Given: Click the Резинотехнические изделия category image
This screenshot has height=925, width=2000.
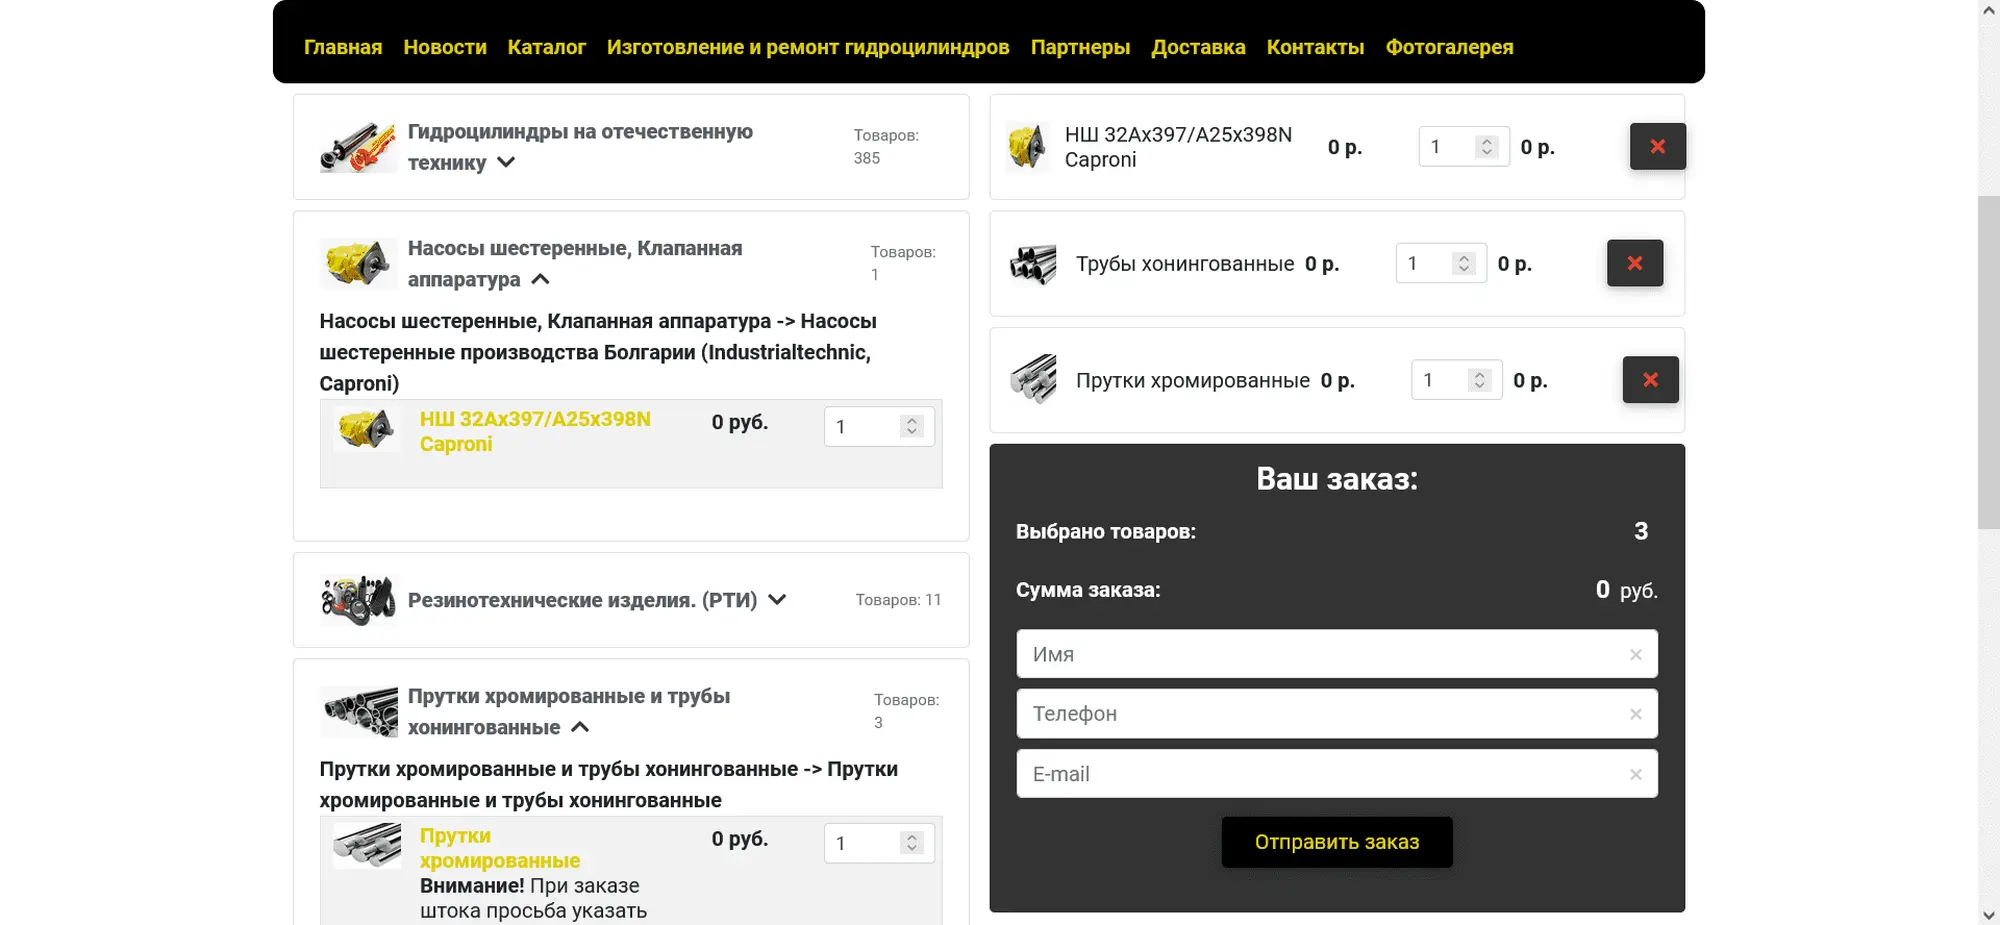Looking at the screenshot, I should tap(357, 600).
